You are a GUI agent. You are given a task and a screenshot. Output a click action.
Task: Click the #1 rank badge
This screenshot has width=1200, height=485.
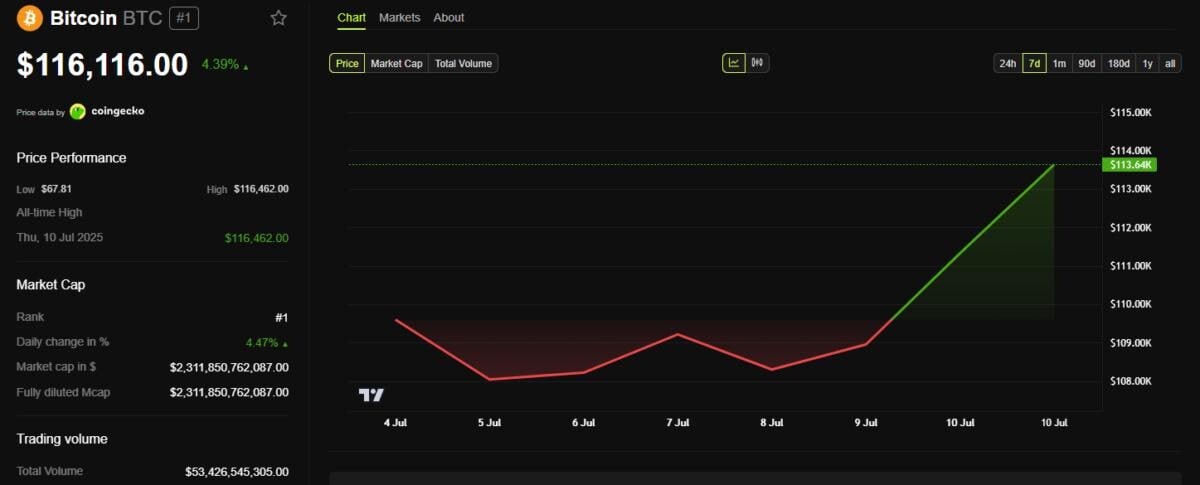click(x=183, y=18)
